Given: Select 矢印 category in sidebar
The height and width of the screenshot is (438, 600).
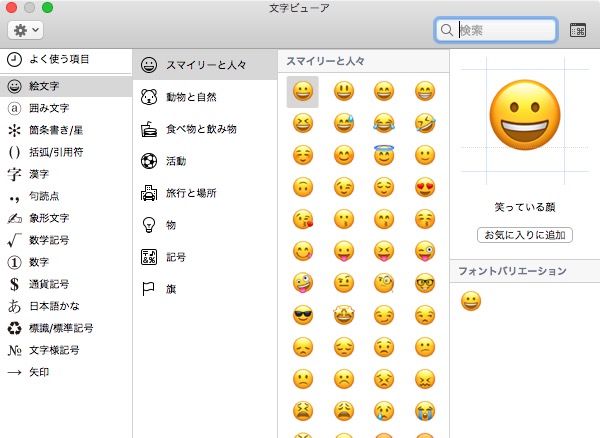Looking at the screenshot, I should 66,372.
